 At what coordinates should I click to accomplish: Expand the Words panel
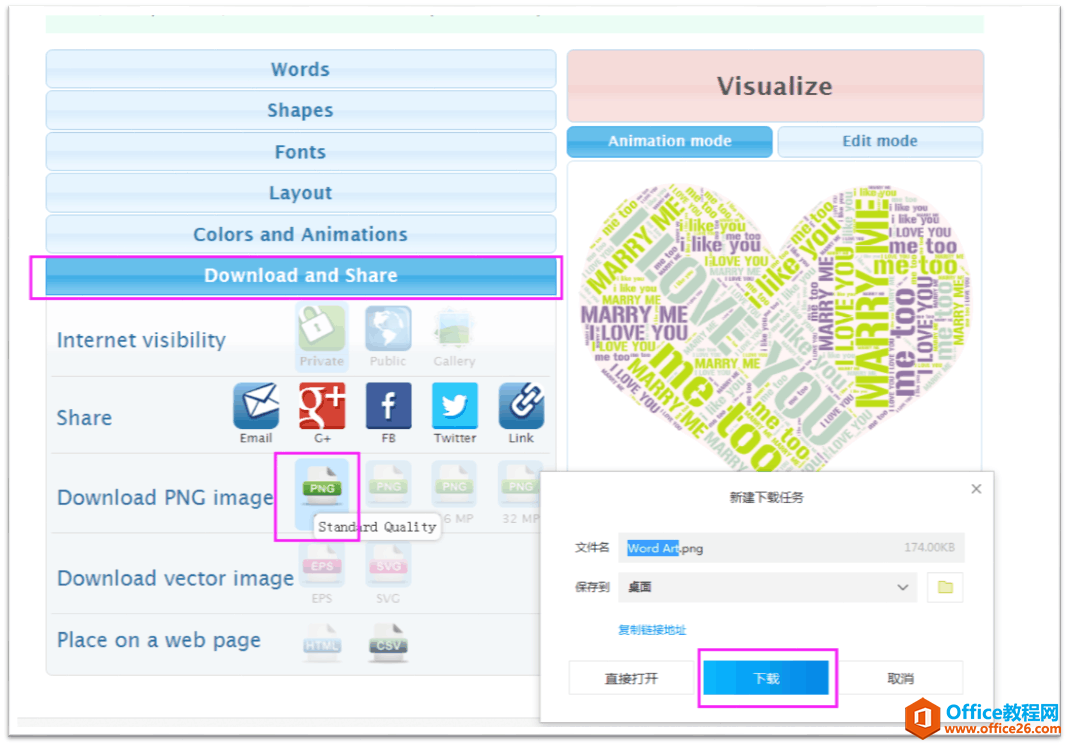pos(300,69)
